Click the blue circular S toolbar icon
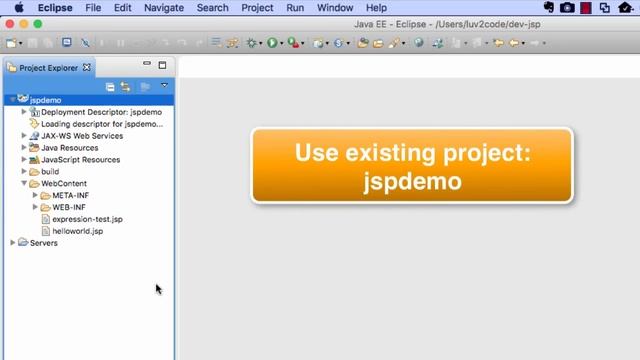Image resolution: width=640 pixels, height=360 pixels. click(338, 43)
